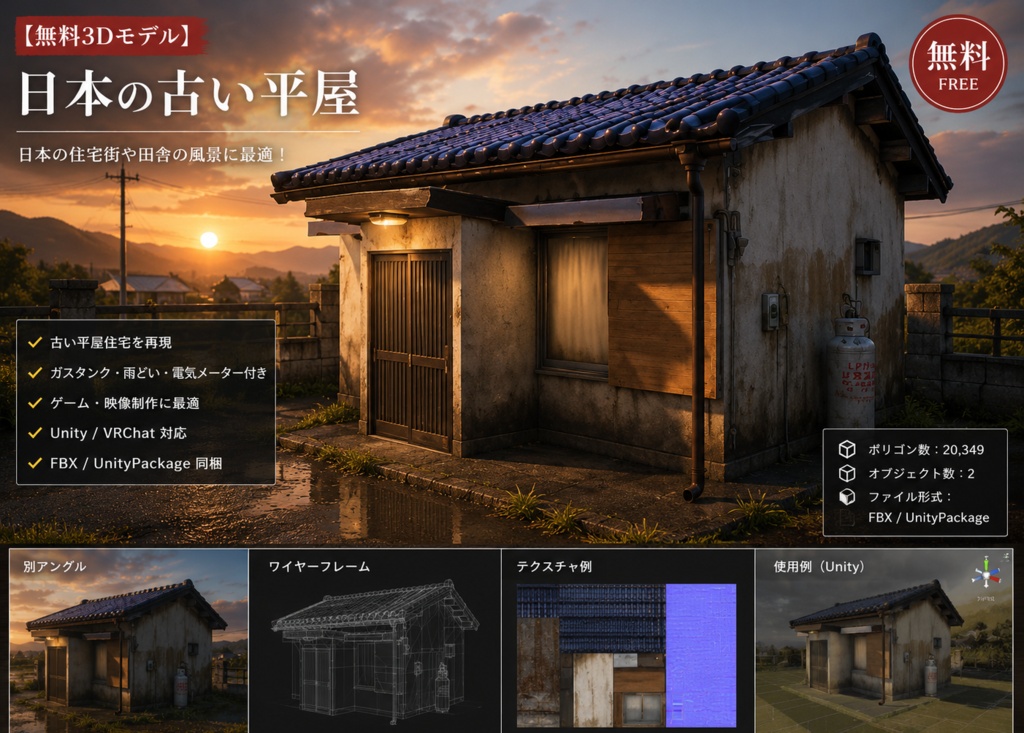Click the 別アングル label
Image resolution: width=1024 pixels, height=733 pixels.
[x=55, y=566]
